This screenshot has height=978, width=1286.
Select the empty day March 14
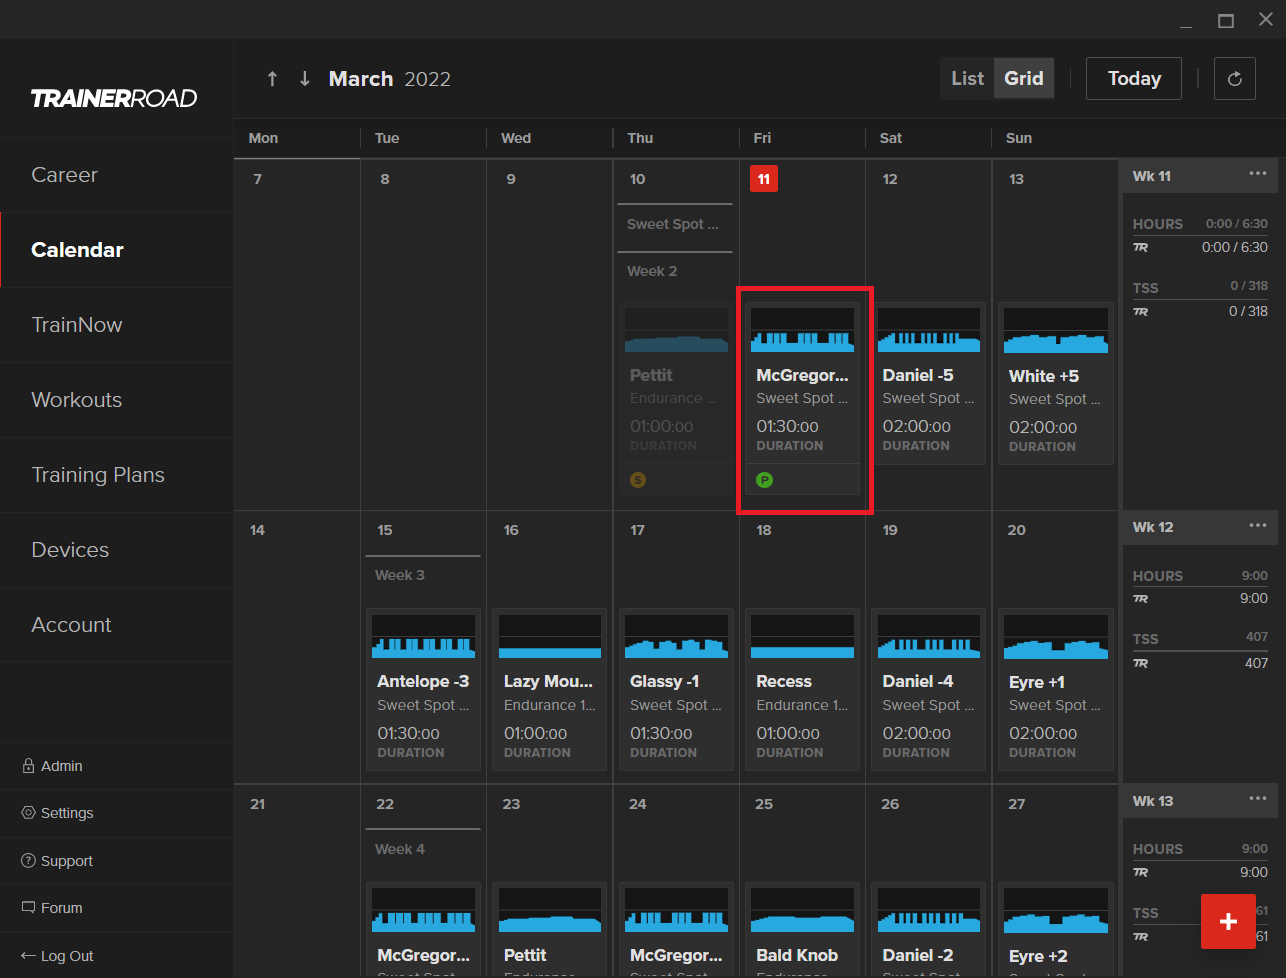click(297, 647)
